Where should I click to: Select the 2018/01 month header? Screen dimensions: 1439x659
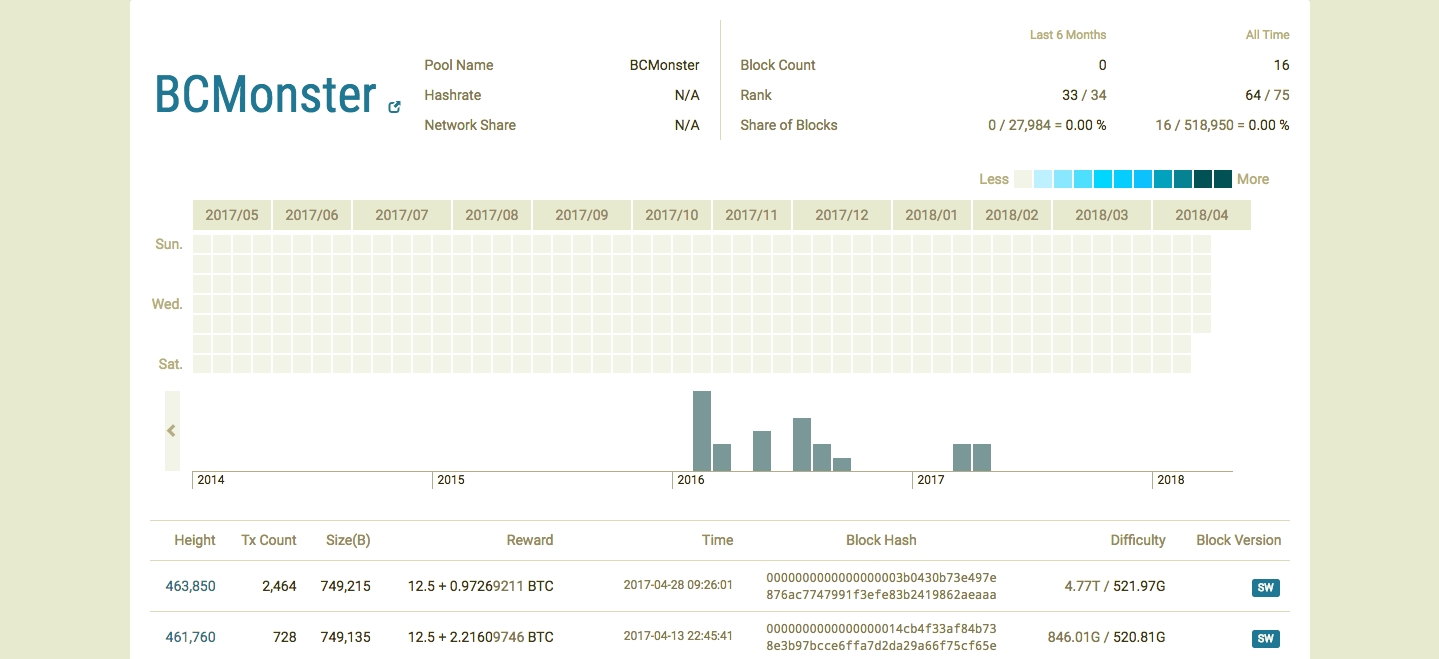pyautogui.click(x=932, y=215)
